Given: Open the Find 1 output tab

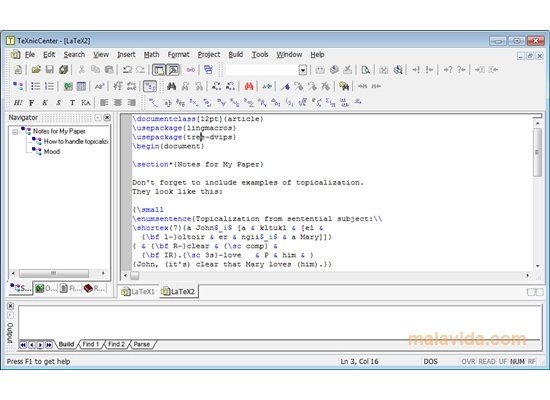Looking at the screenshot, I should click(90, 344).
